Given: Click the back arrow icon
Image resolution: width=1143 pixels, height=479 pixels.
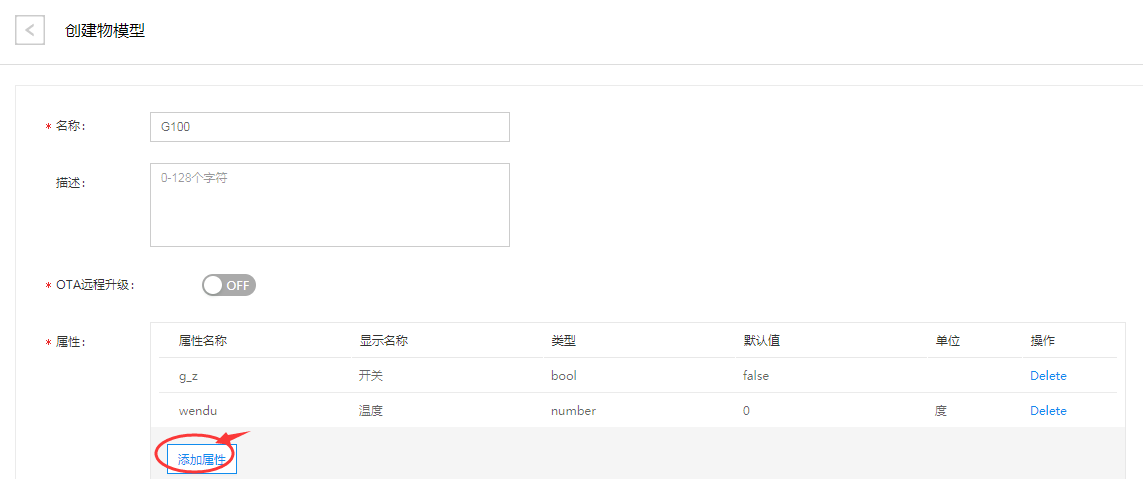Looking at the screenshot, I should [30, 31].
